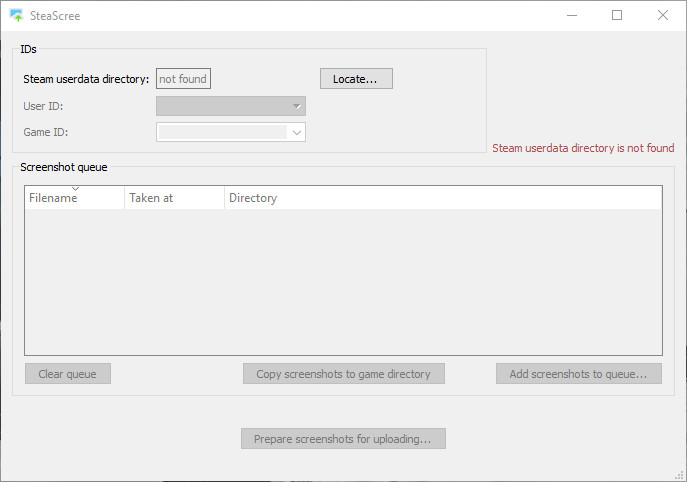Click the Screenshot queue group title
This screenshot has width=687, height=482.
64,167
